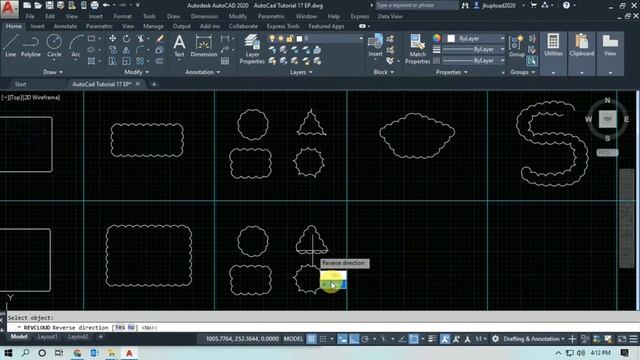Click the Help question mark icon

click(x=566, y=5)
